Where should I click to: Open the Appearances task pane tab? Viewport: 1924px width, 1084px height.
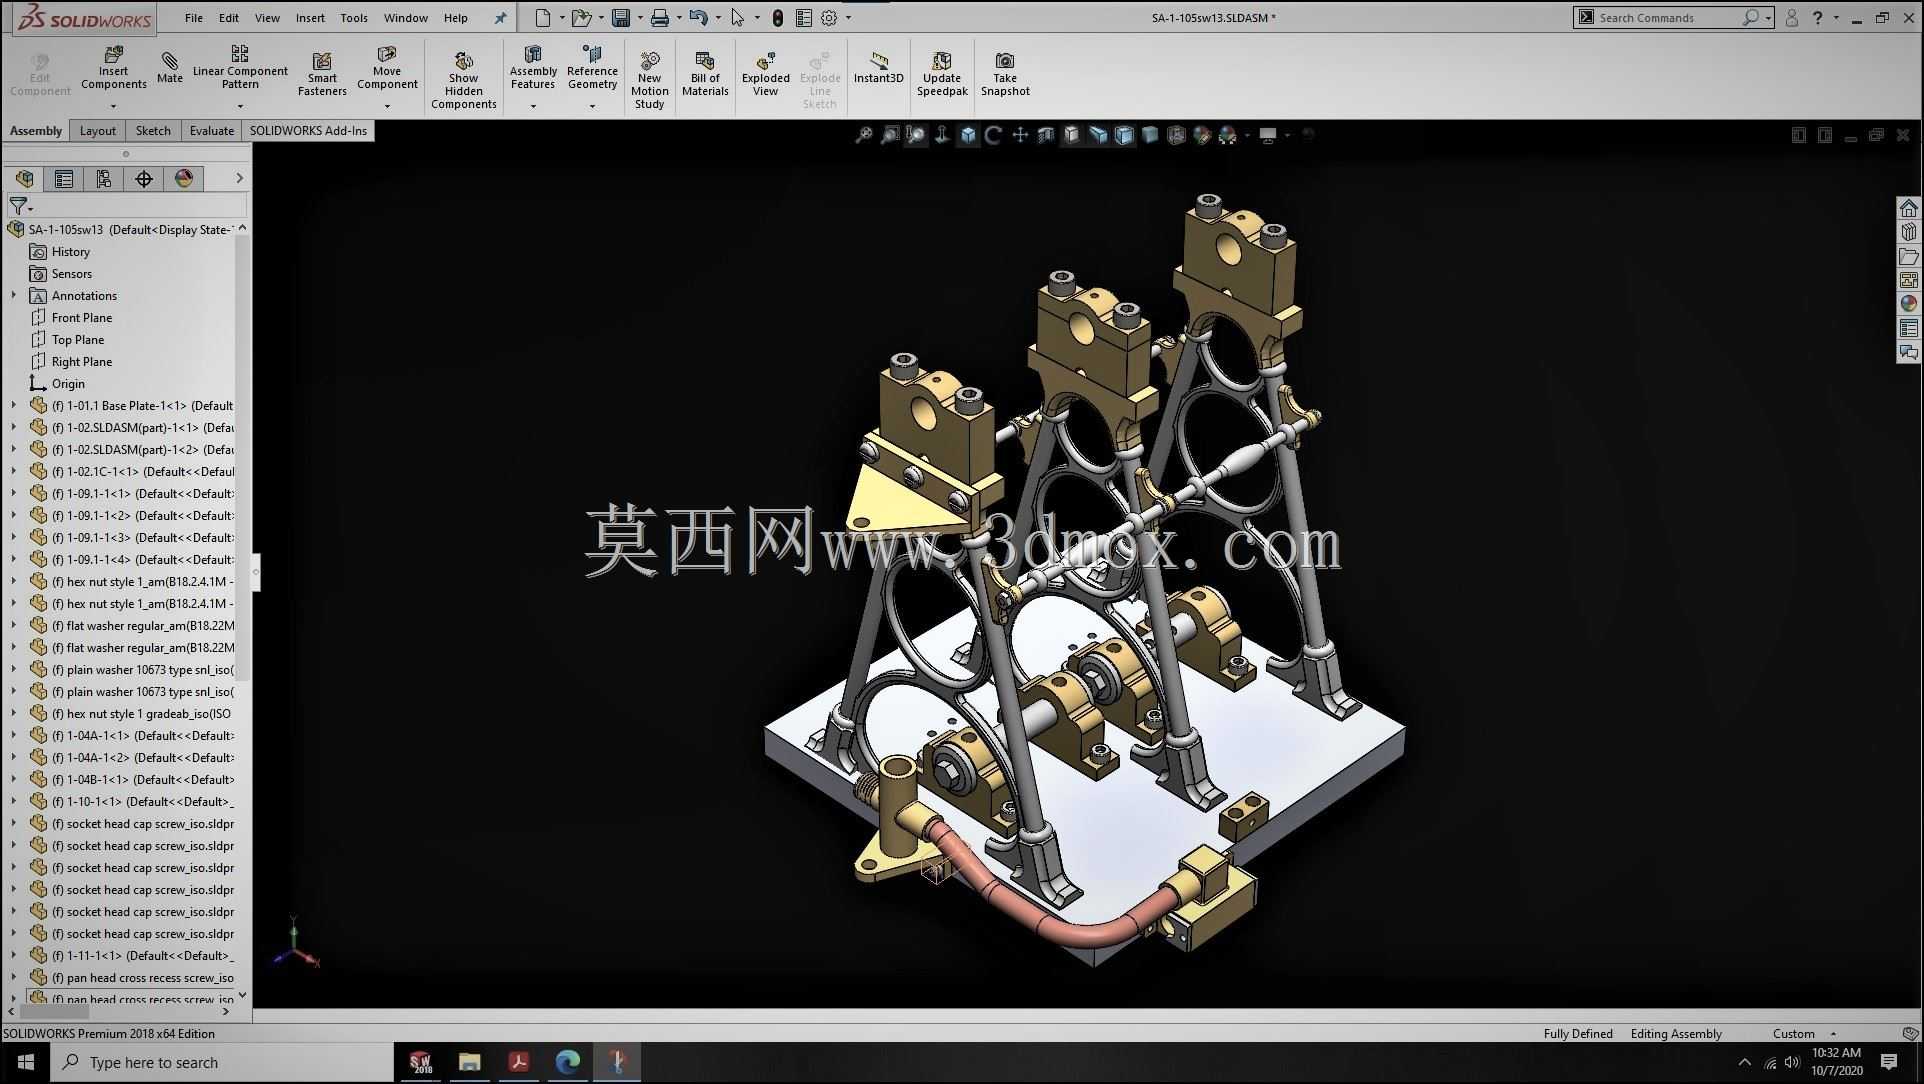(1909, 304)
